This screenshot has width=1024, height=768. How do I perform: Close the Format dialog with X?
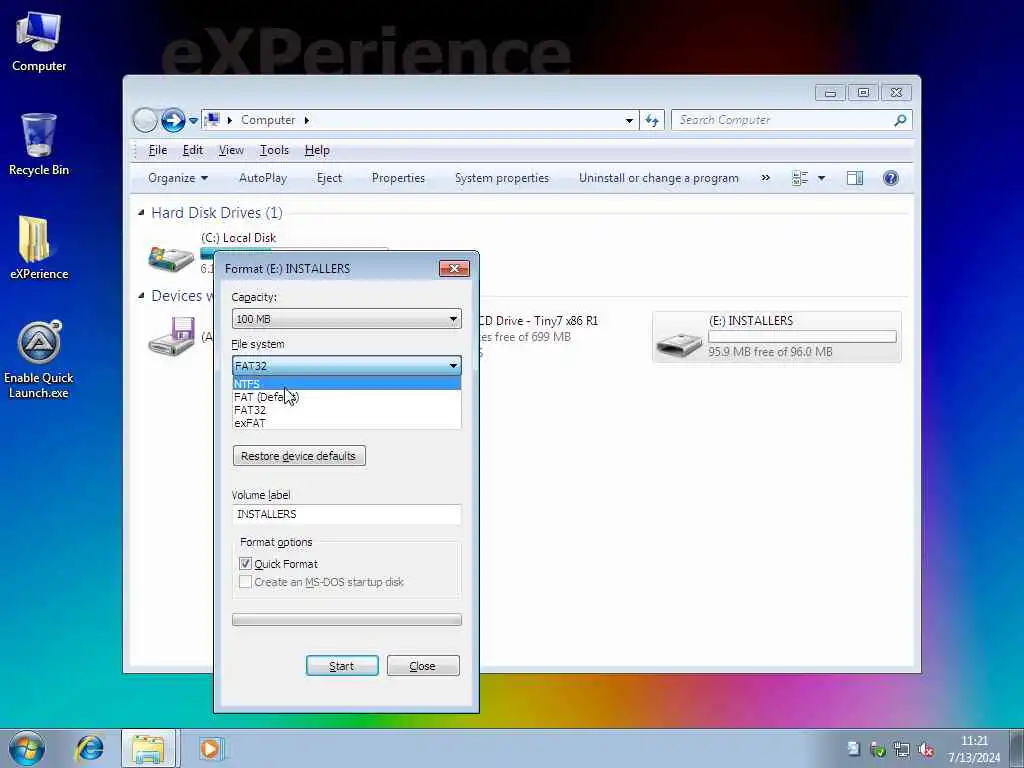click(x=455, y=268)
